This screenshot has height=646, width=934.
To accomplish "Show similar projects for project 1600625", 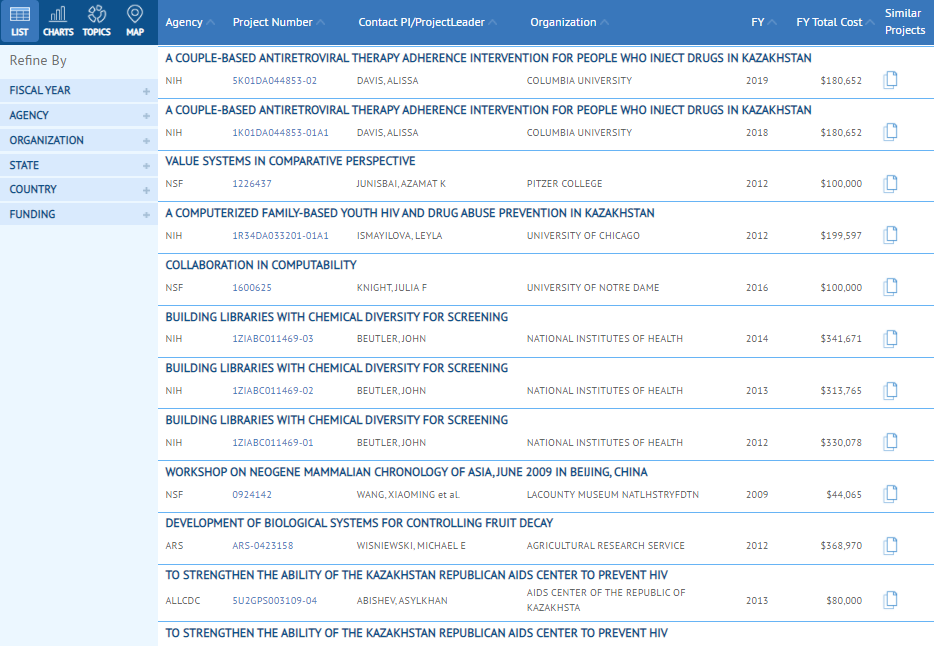I will (x=890, y=287).
